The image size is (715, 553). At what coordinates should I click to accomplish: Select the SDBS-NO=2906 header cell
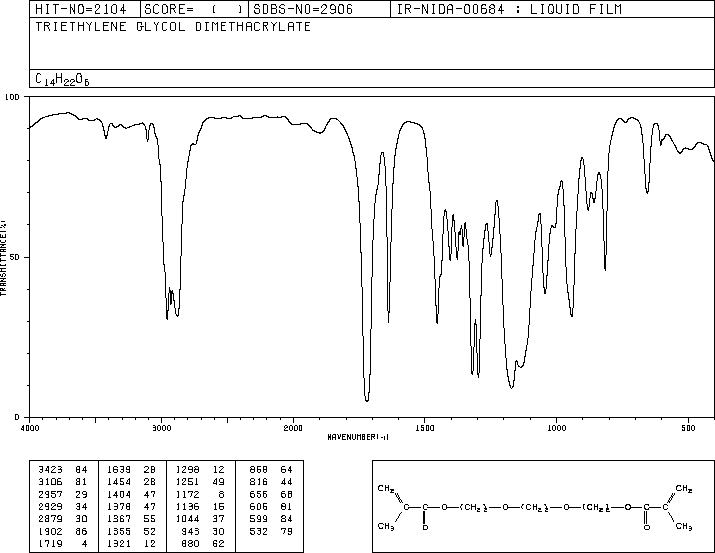coord(303,9)
